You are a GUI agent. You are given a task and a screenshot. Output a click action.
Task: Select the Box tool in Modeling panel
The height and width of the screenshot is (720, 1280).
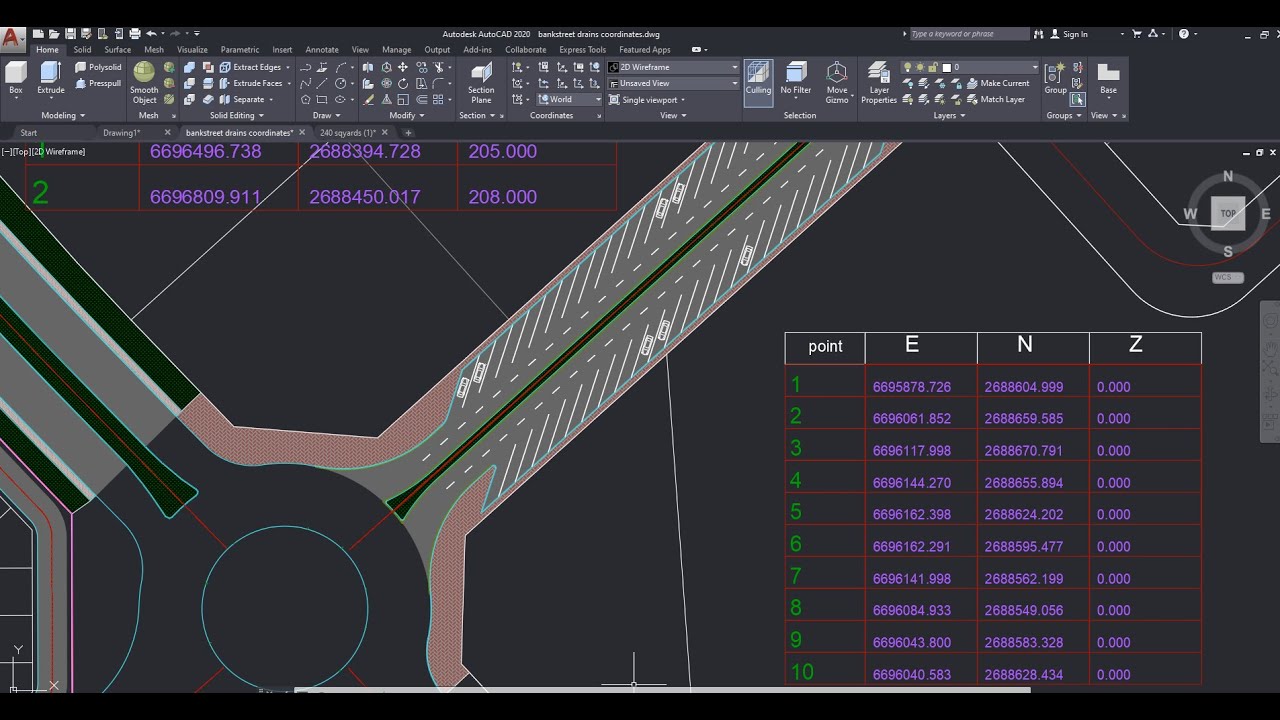coord(15,78)
